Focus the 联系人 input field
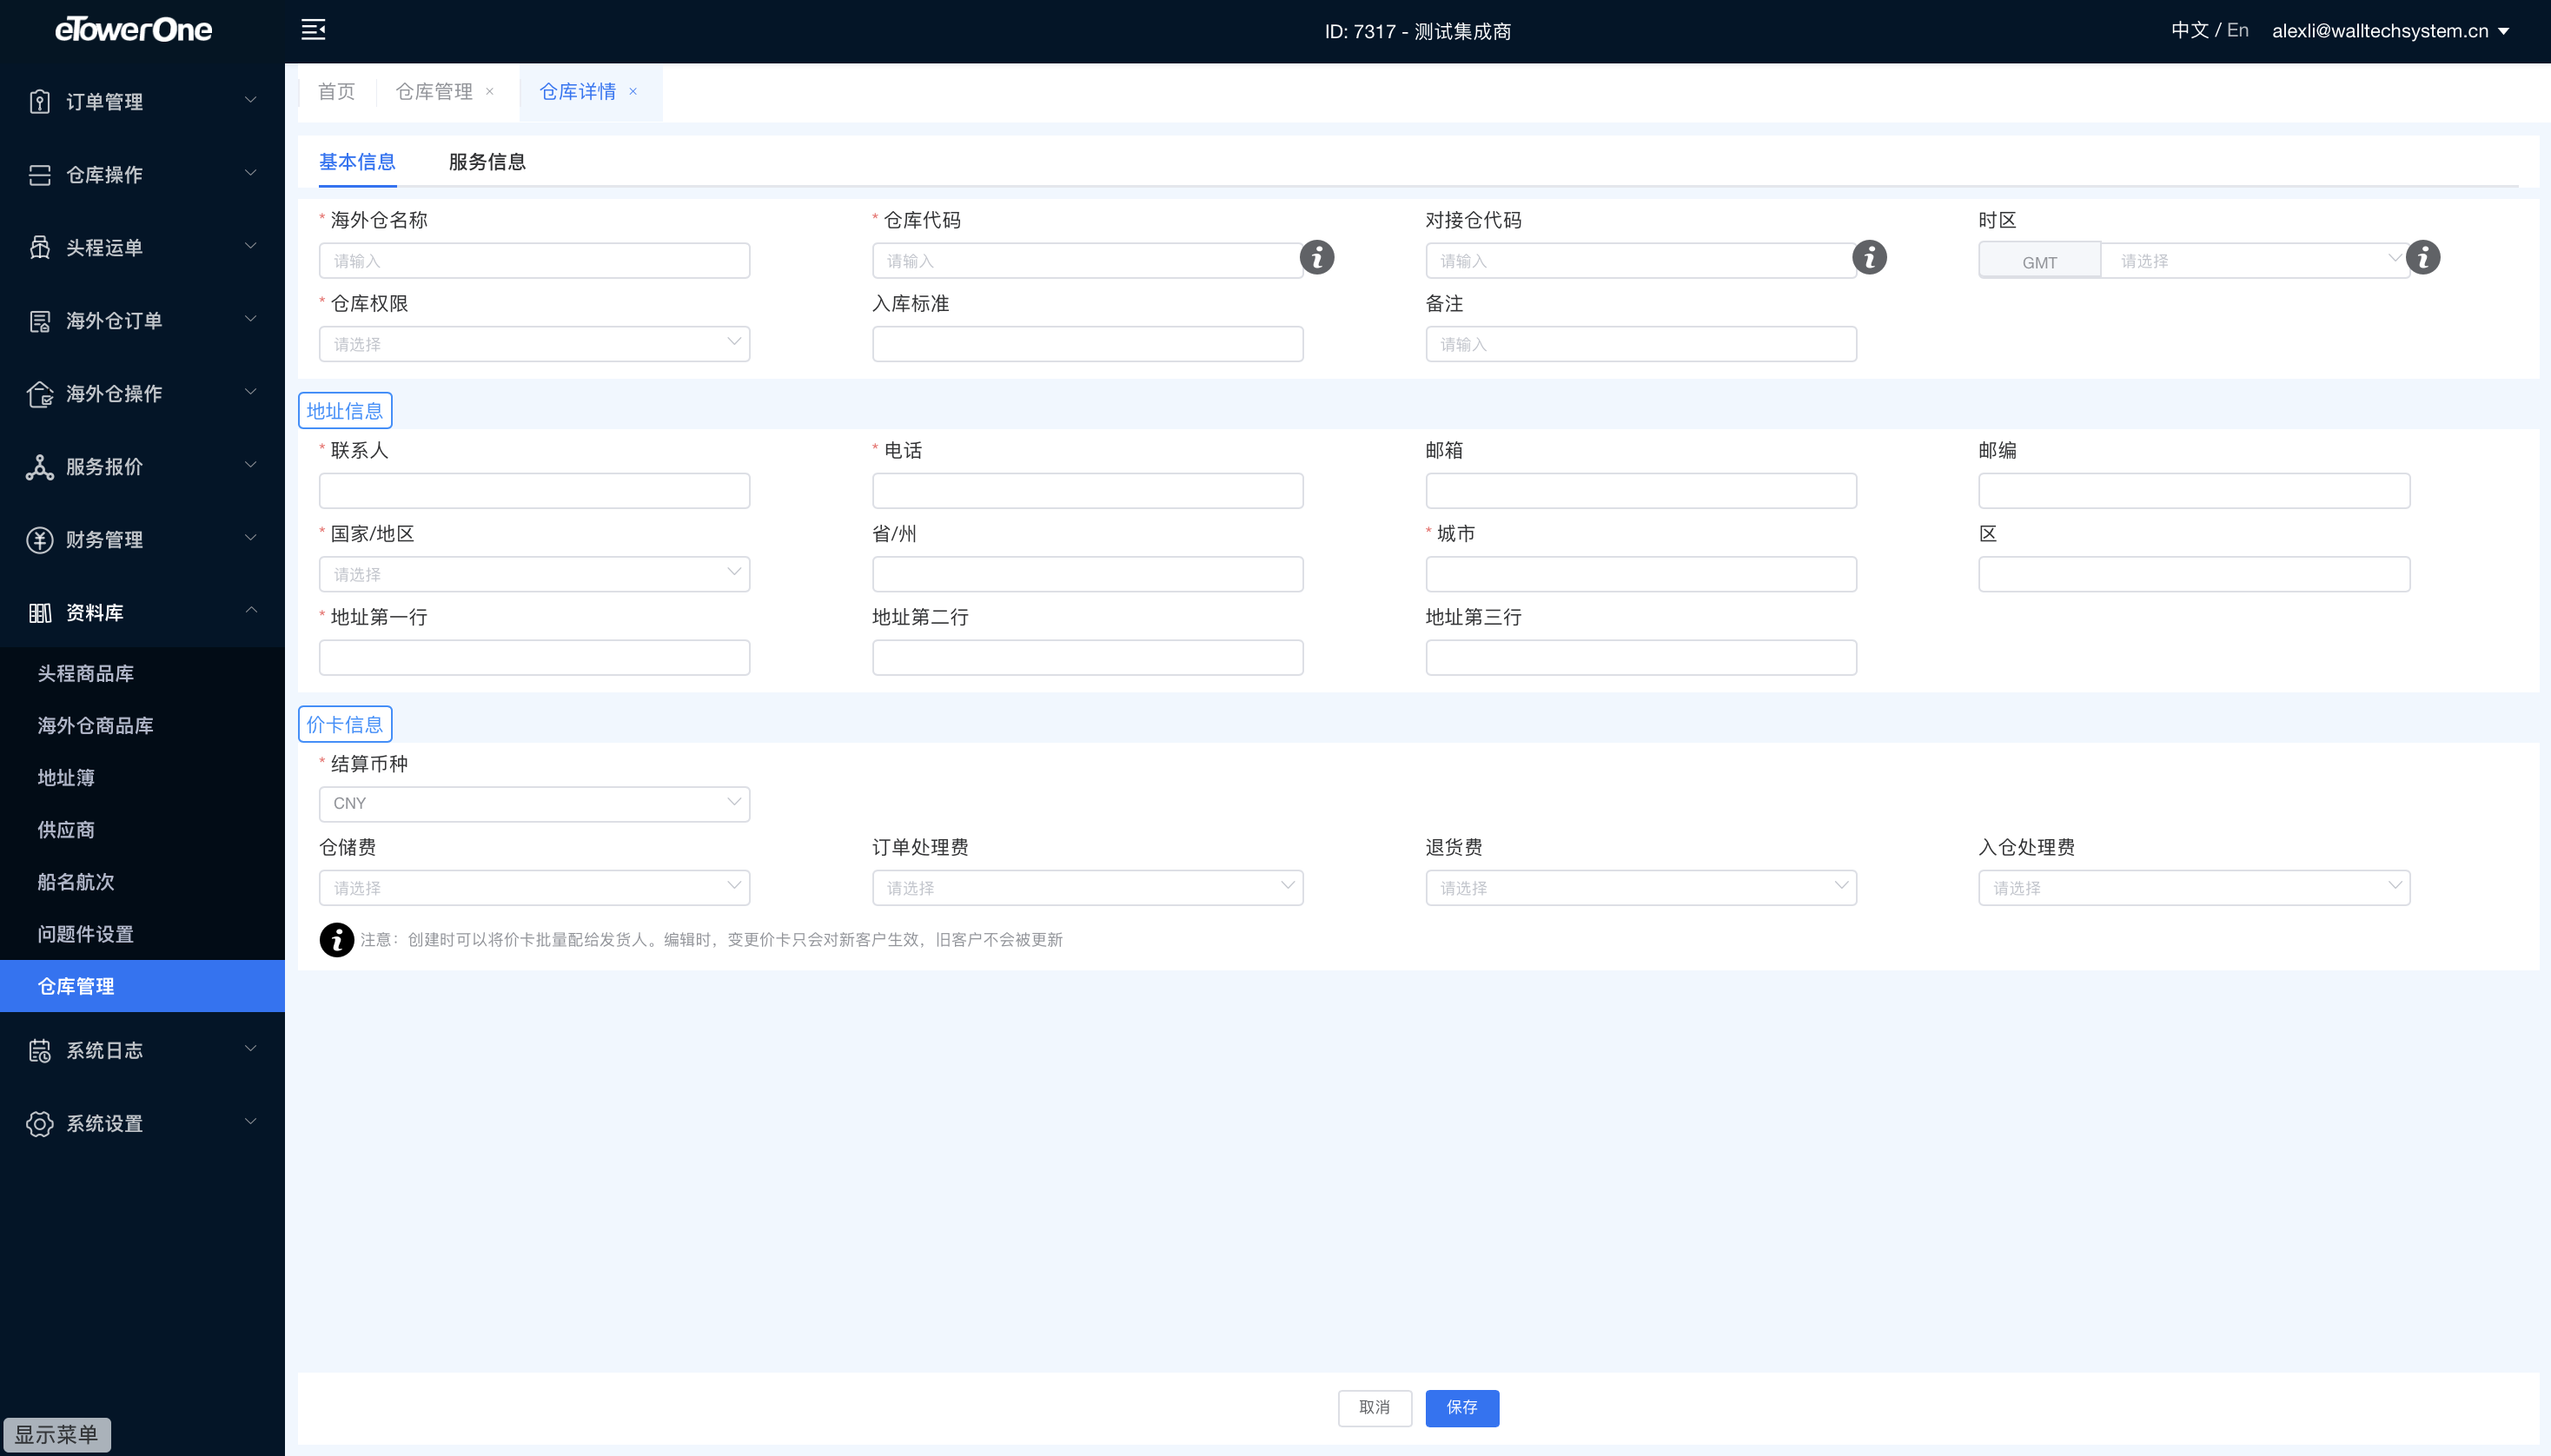The width and height of the screenshot is (2551, 1456). (535, 491)
